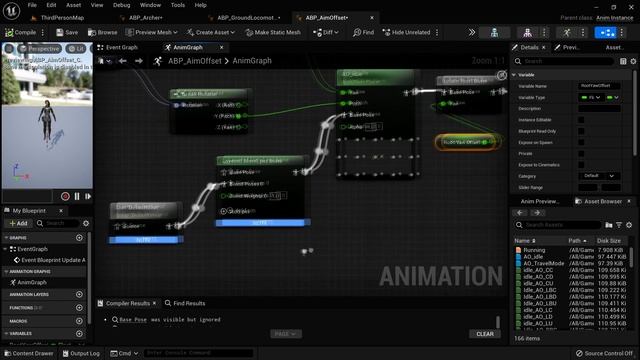This screenshot has height=360, width=640.
Task: Open My Blueprint settings gear
Action: pos(86,223)
